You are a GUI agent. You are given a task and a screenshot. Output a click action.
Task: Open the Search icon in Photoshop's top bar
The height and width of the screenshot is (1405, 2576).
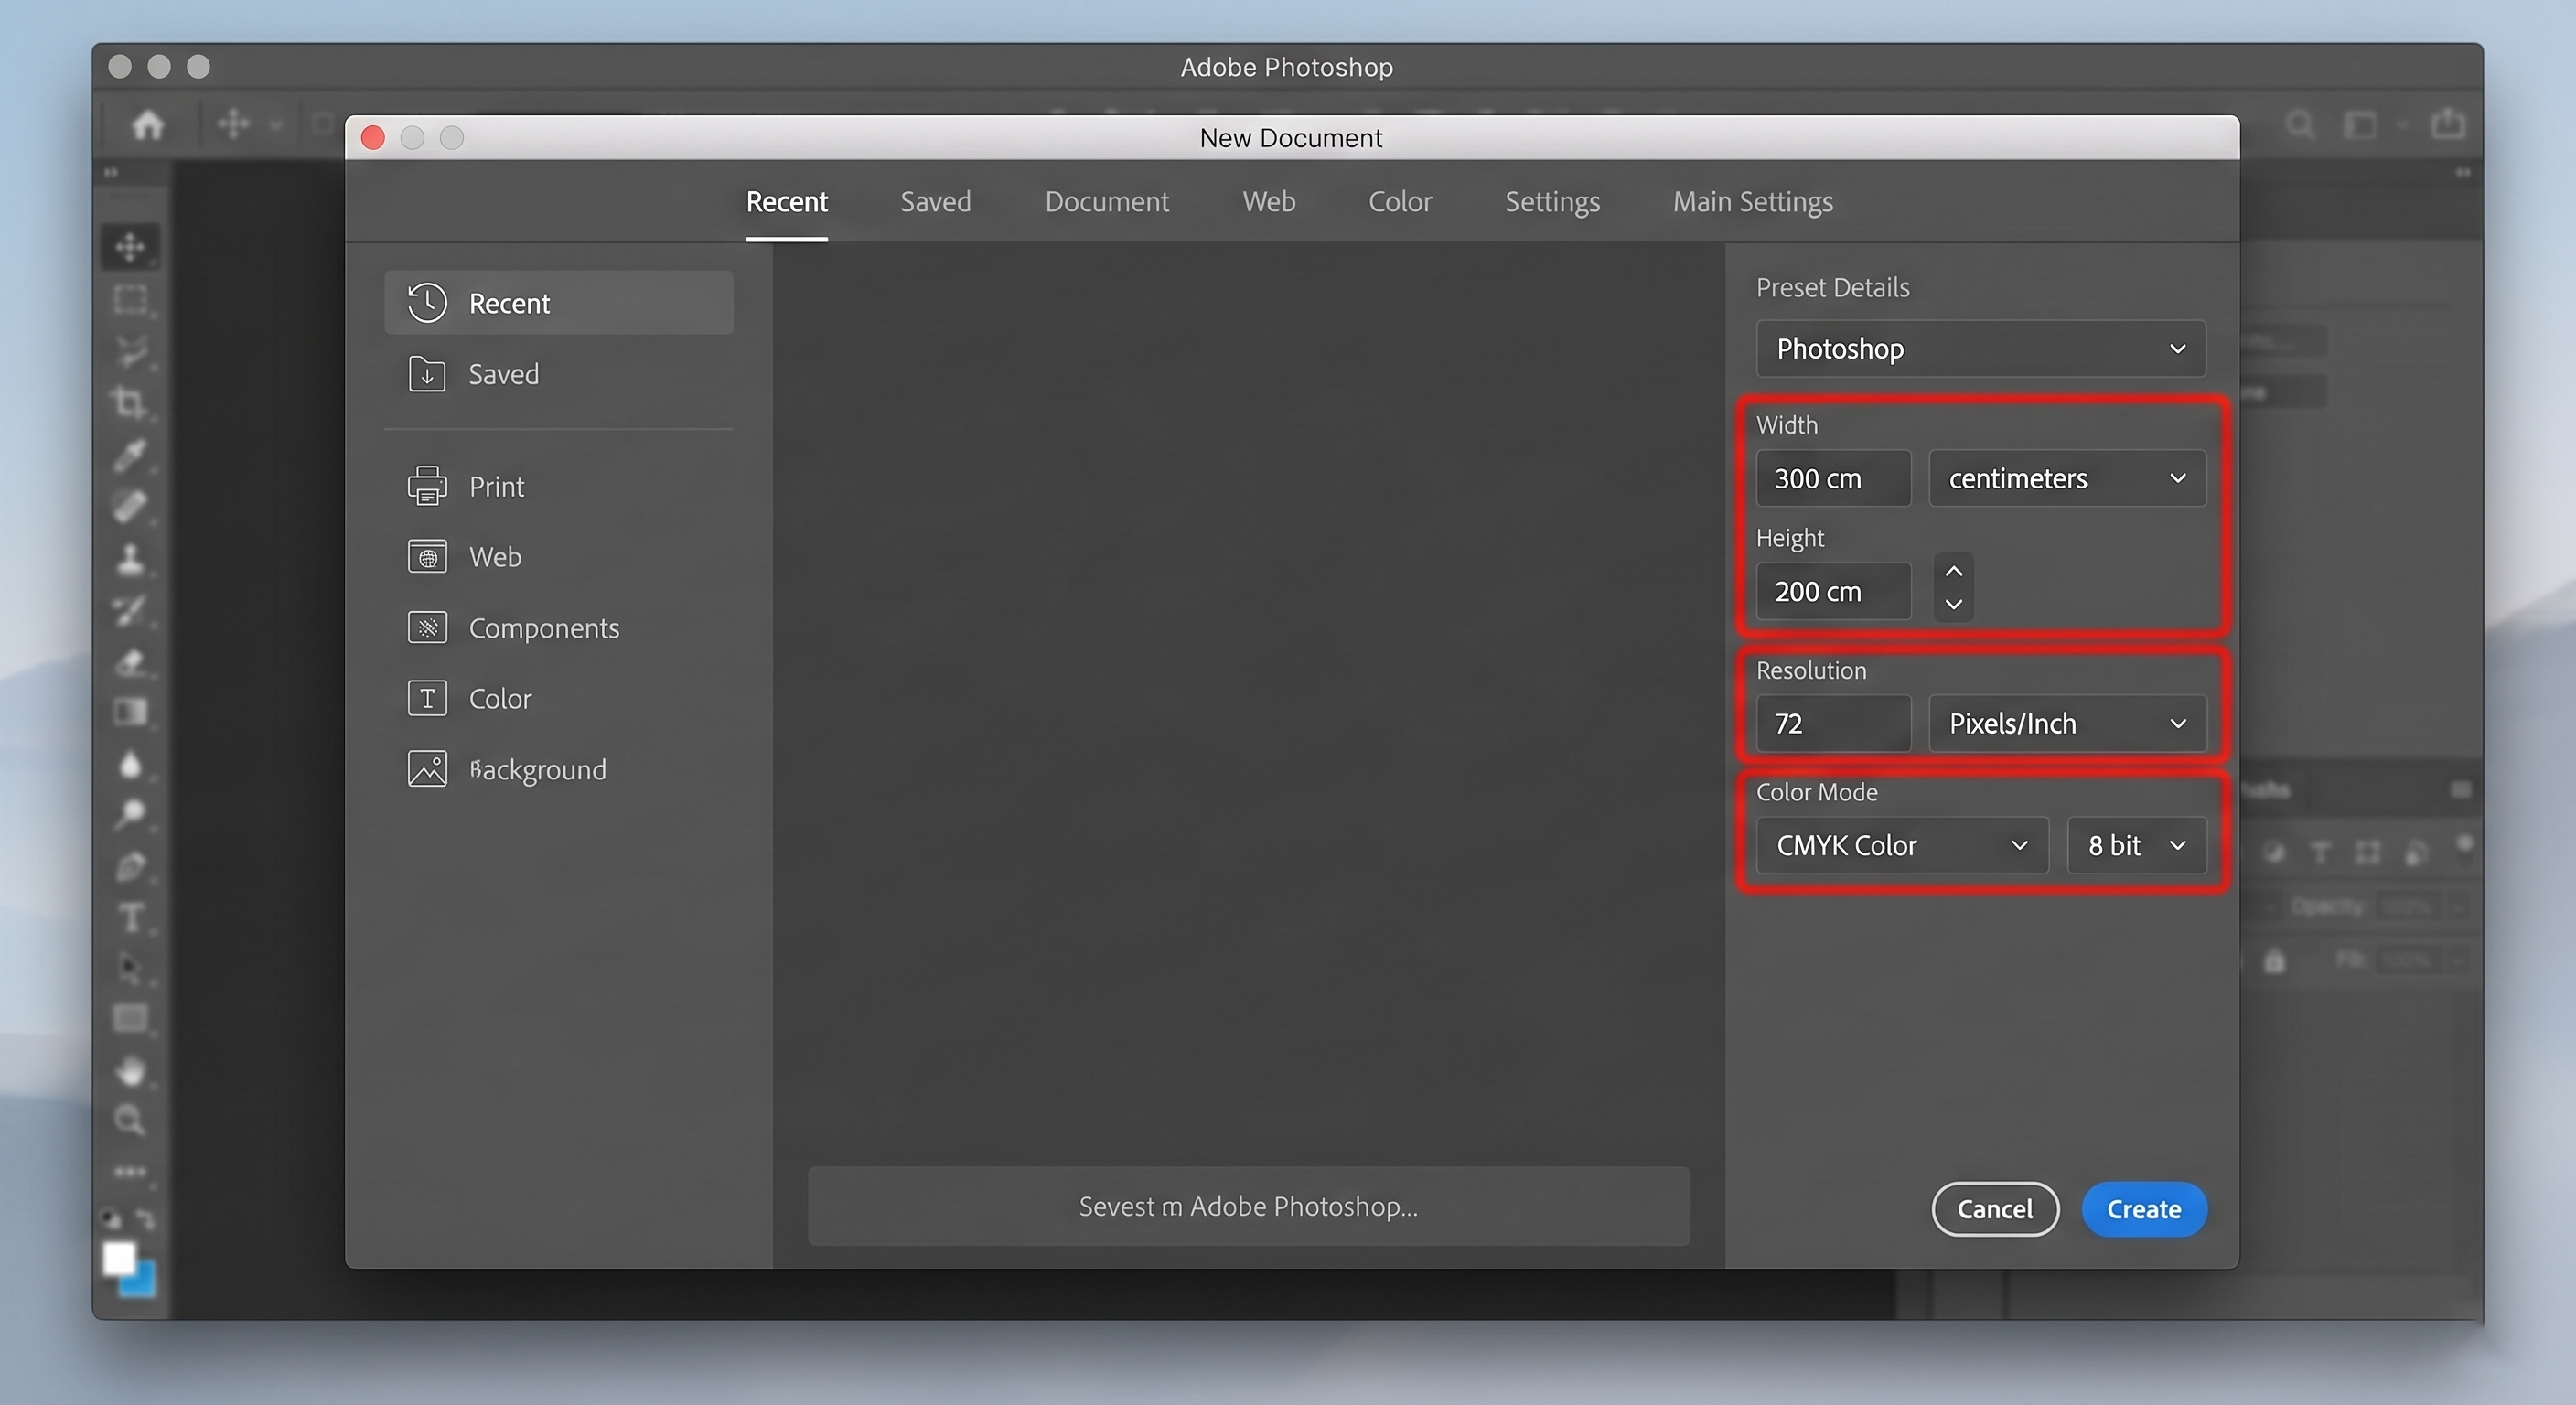click(2300, 125)
